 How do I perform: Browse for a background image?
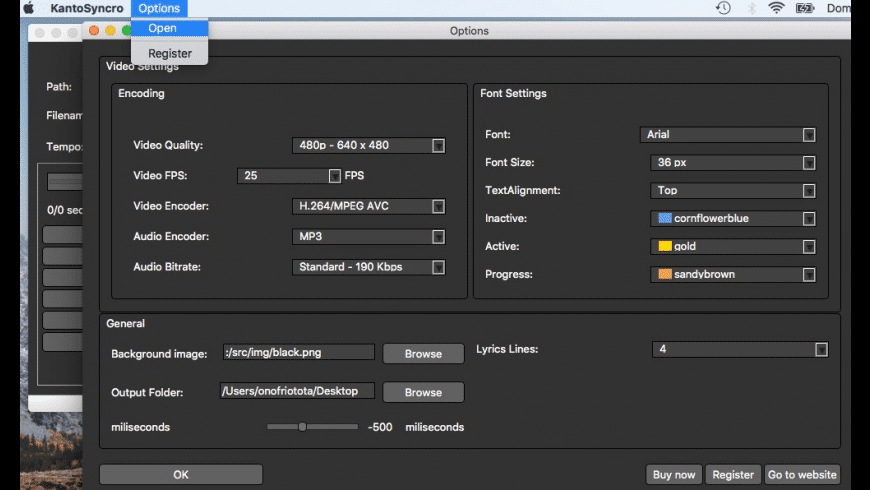(423, 353)
